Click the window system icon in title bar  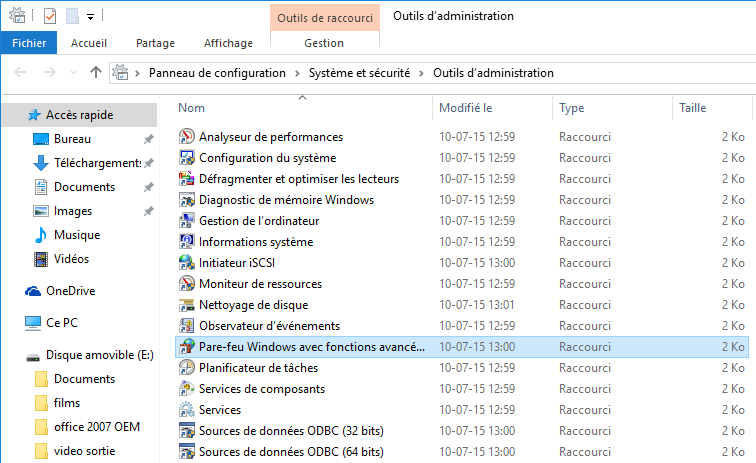(17, 15)
